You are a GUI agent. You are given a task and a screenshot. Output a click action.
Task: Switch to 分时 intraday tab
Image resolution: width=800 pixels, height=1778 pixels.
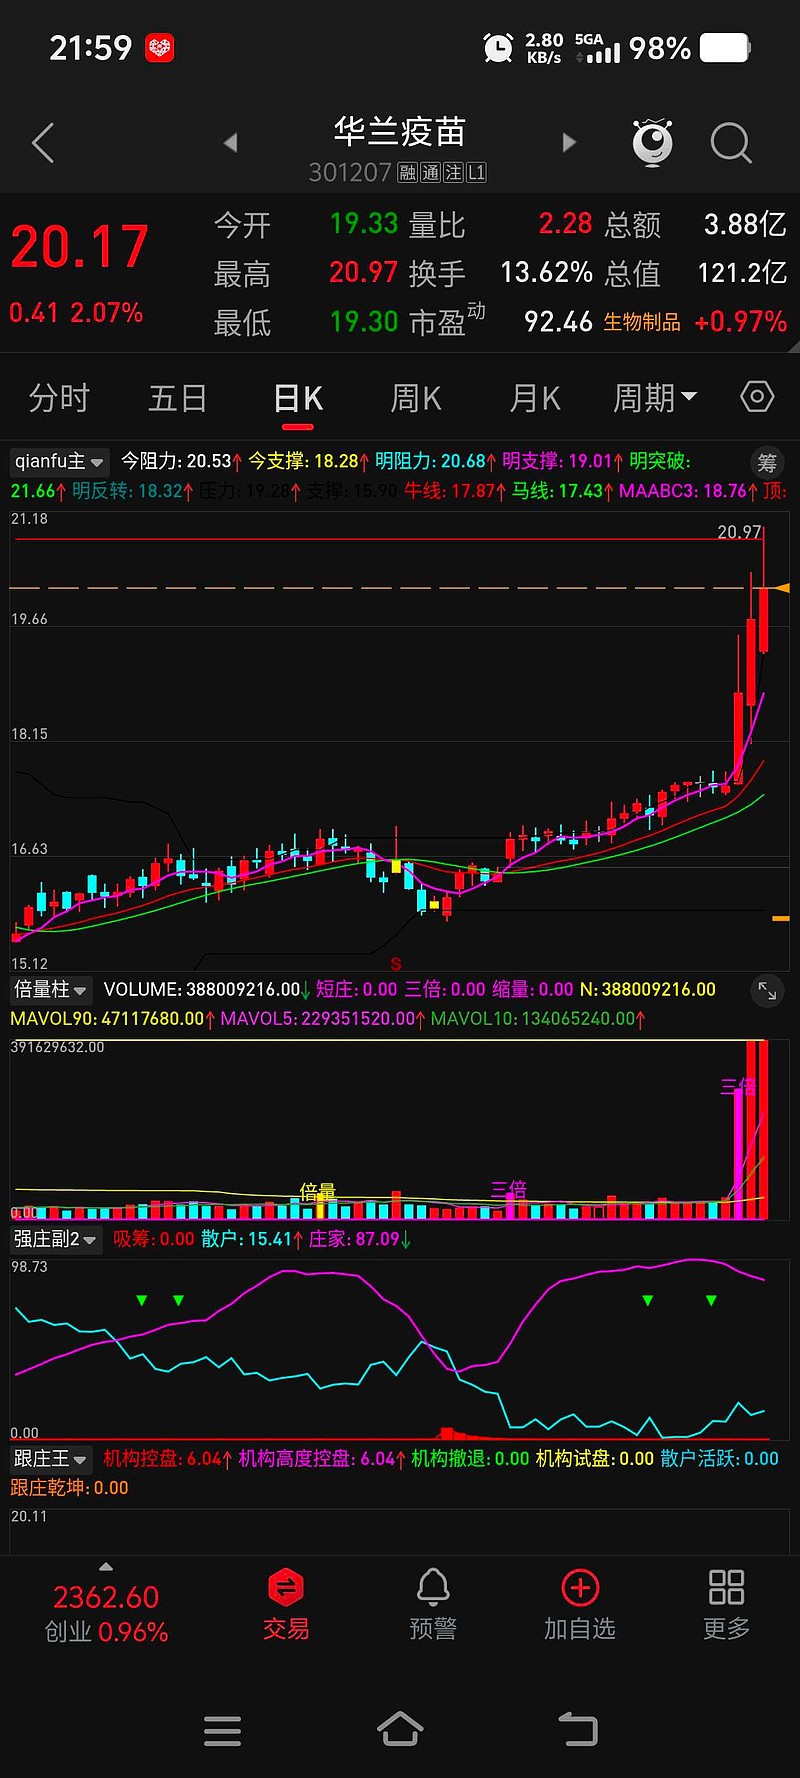pyautogui.click(x=59, y=398)
